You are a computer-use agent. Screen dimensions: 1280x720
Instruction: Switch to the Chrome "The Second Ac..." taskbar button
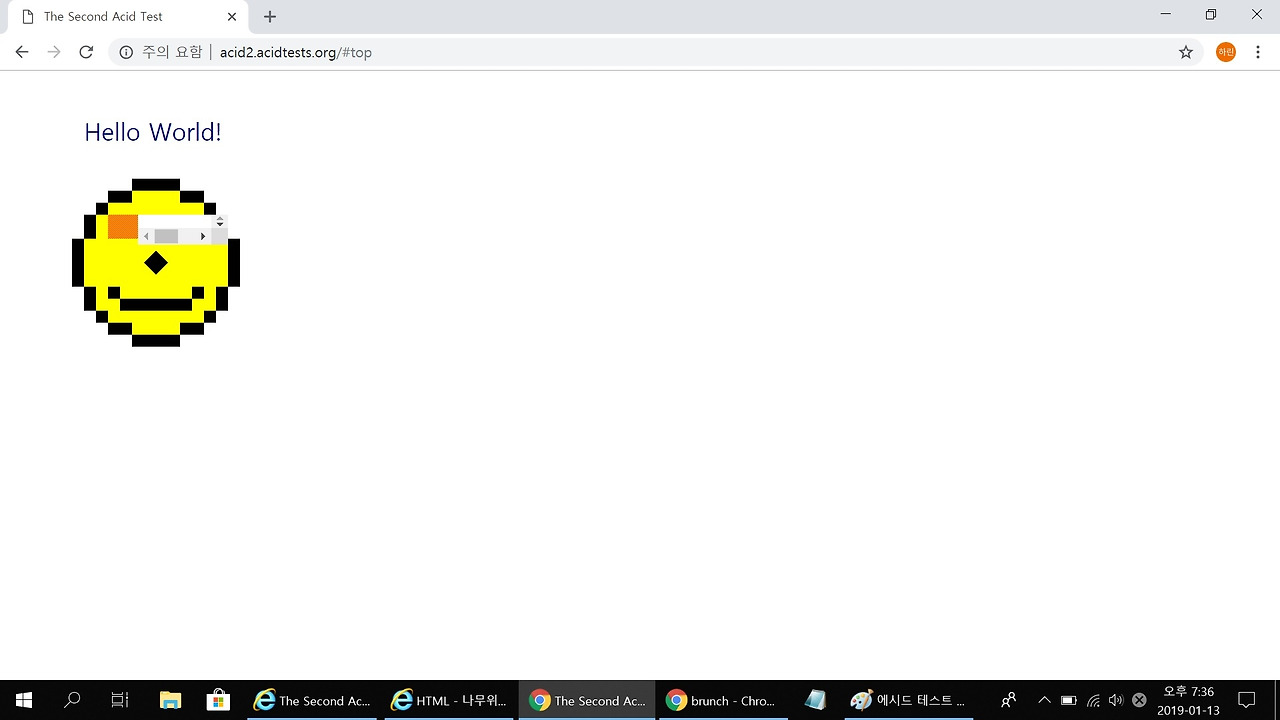(587, 700)
